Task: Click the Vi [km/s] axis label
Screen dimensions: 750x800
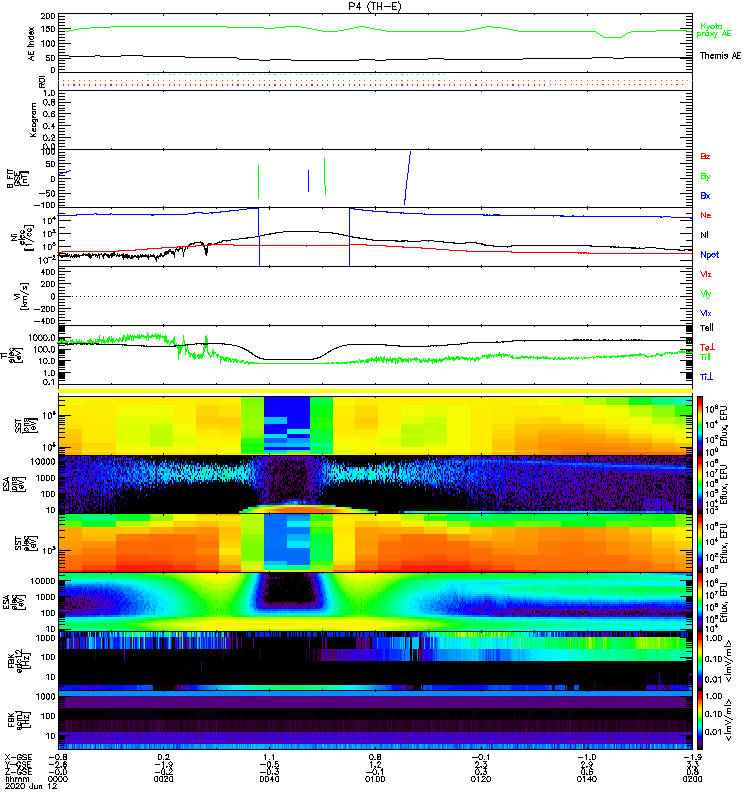Action: (22, 296)
